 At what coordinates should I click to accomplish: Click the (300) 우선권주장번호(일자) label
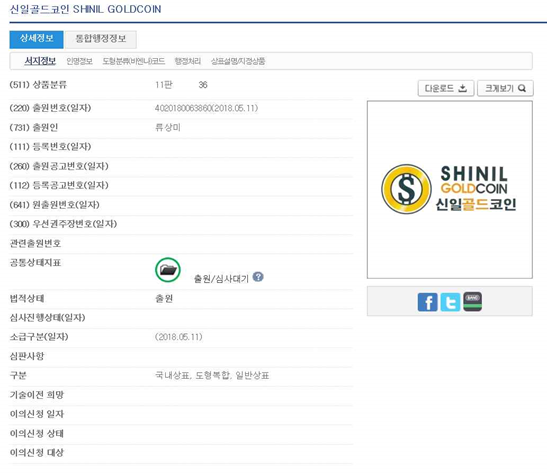pos(63,224)
